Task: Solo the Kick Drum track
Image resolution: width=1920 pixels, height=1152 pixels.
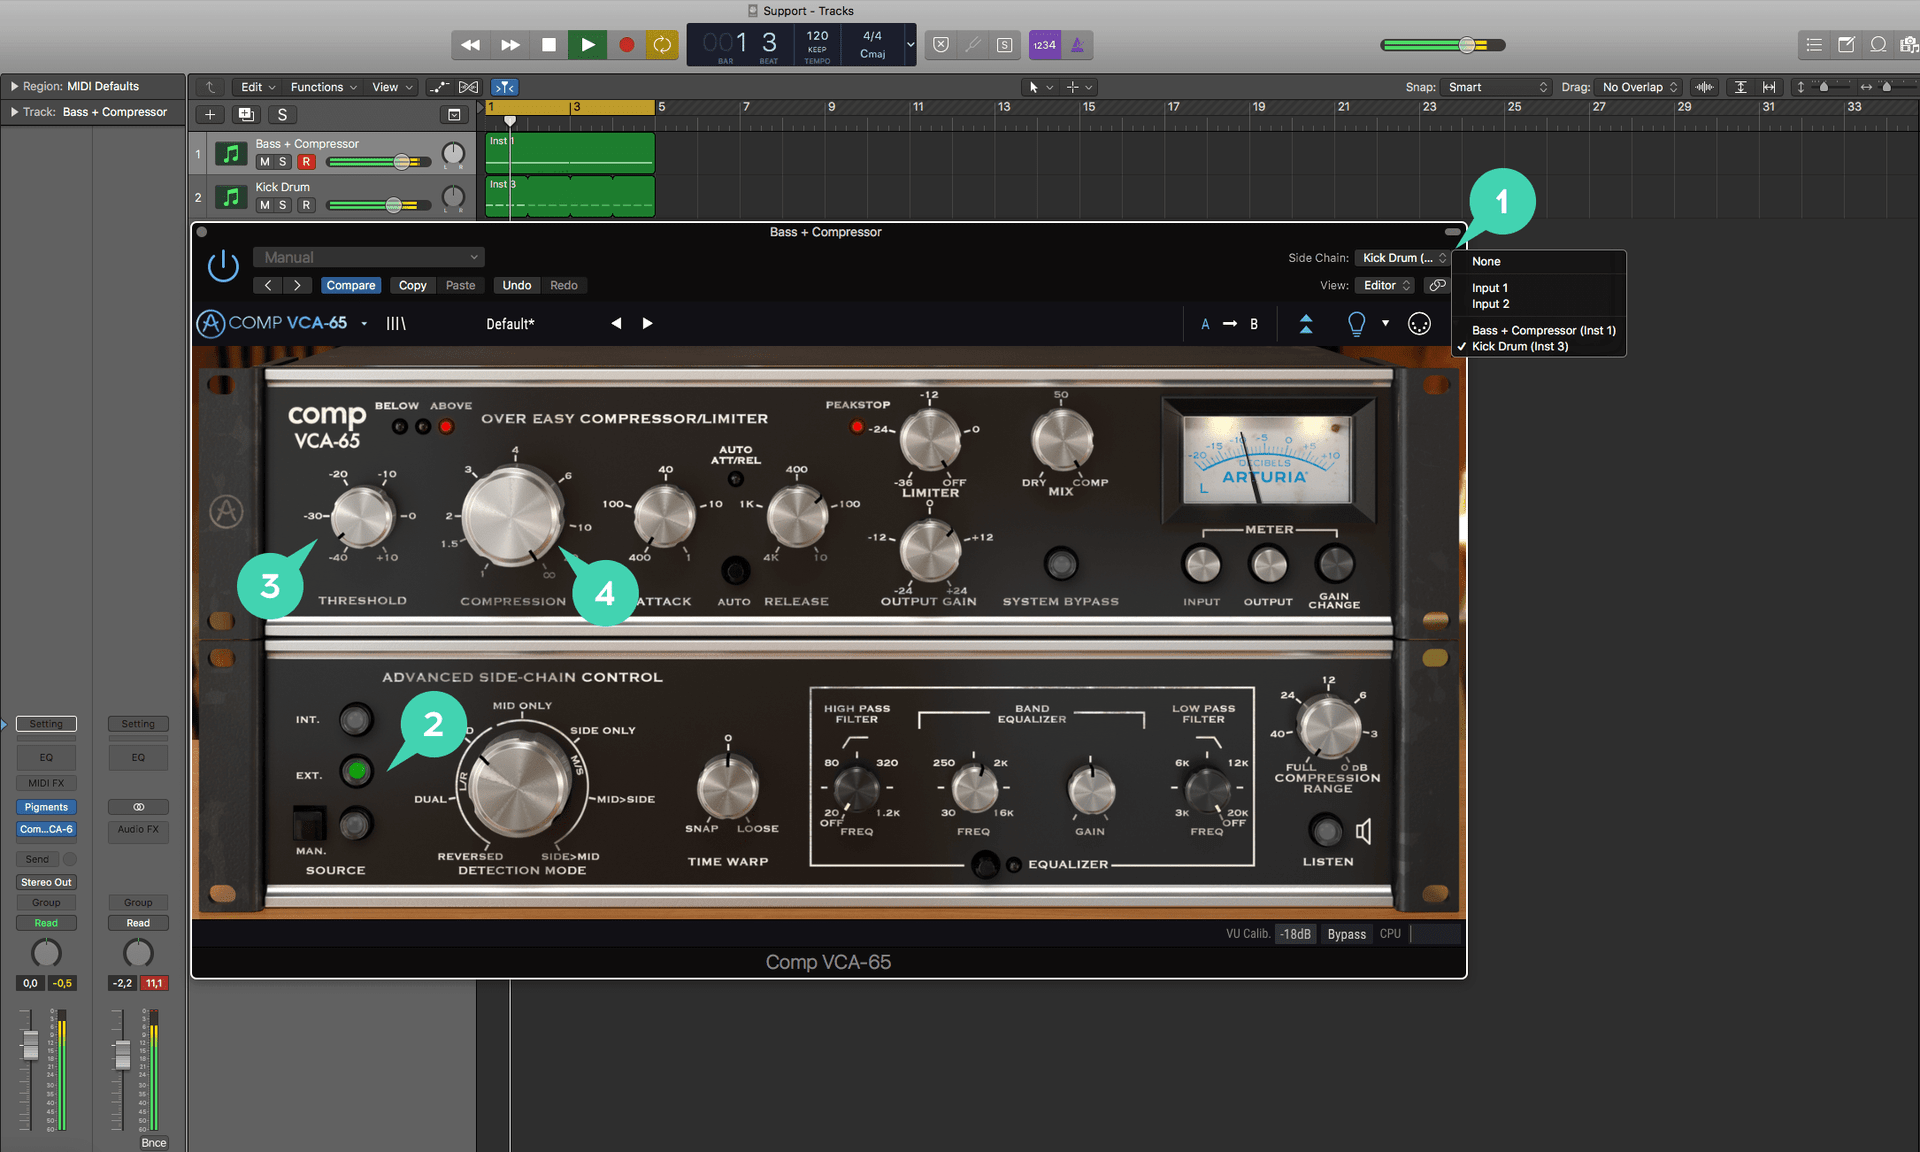Action: 283,205
